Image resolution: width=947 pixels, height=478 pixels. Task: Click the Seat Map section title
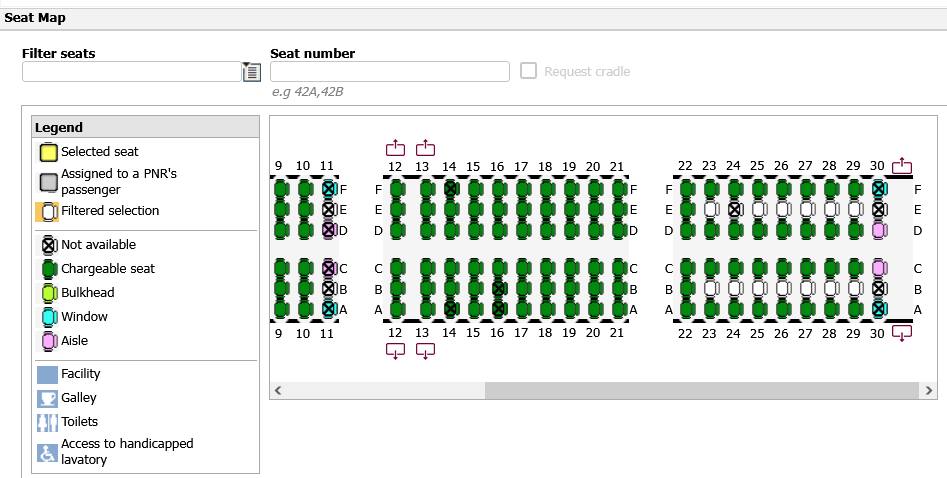pos(35,18)
